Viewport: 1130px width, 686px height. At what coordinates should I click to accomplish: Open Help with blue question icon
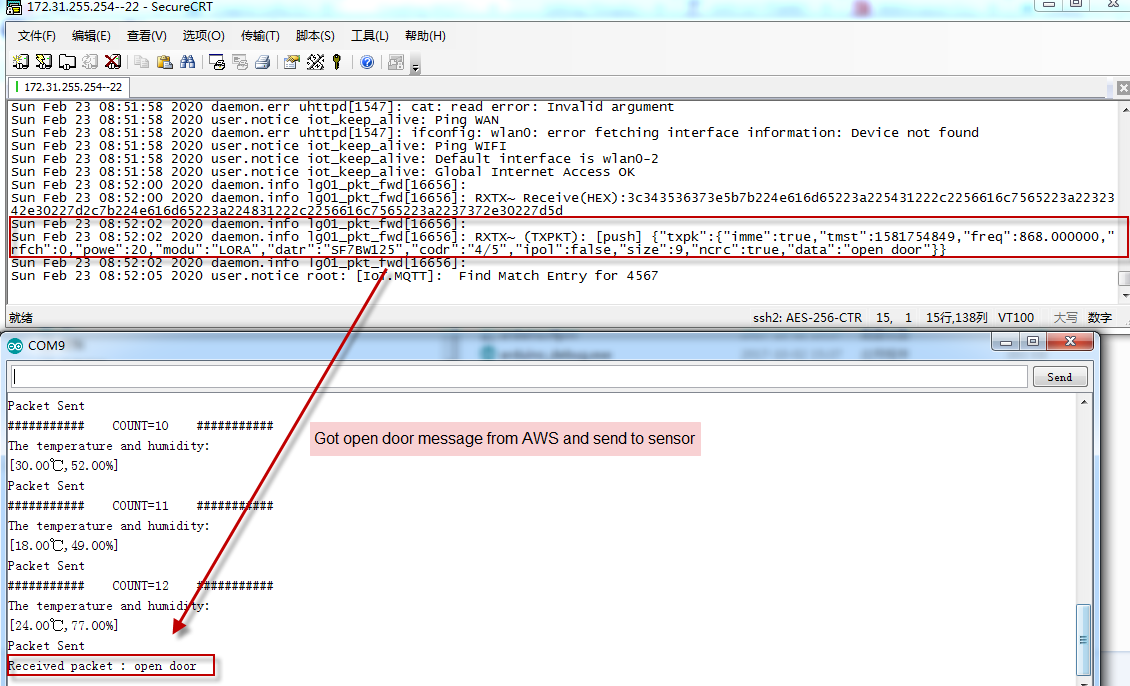coord(367,62)
